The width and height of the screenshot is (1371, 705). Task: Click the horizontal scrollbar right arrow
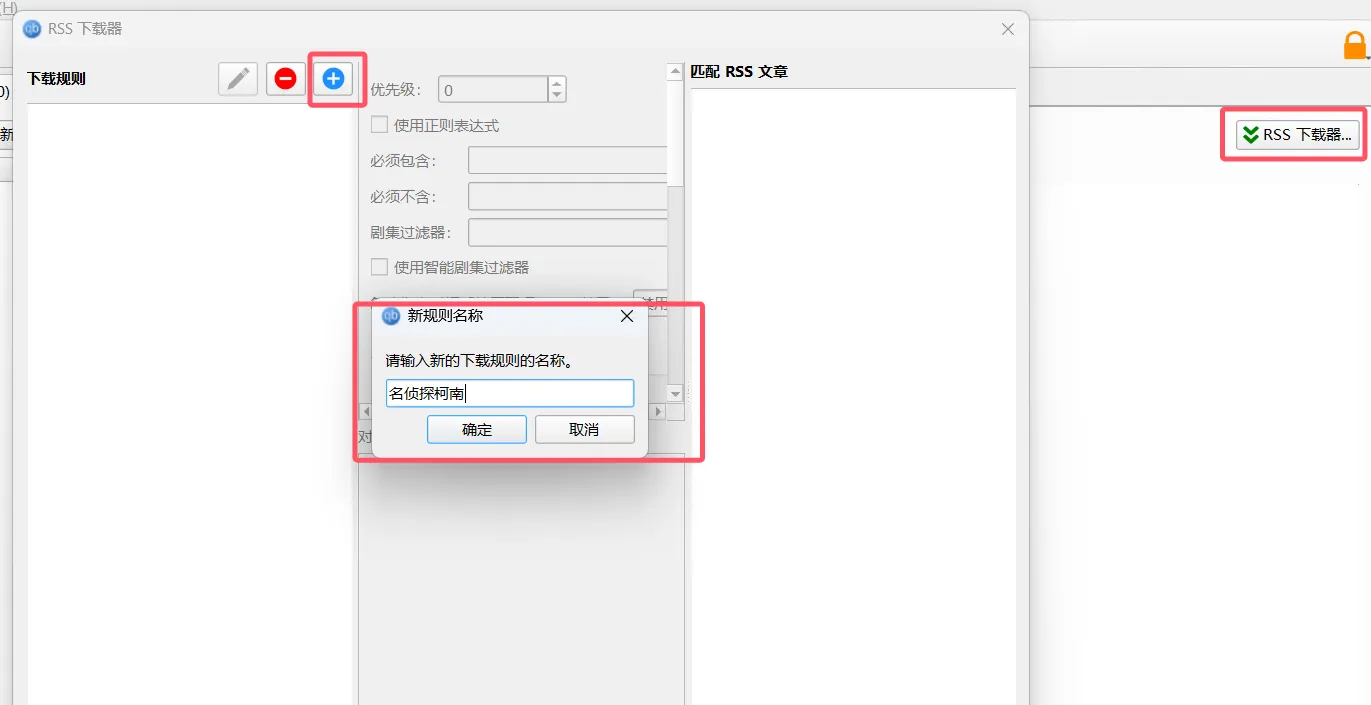coord(657,411)
